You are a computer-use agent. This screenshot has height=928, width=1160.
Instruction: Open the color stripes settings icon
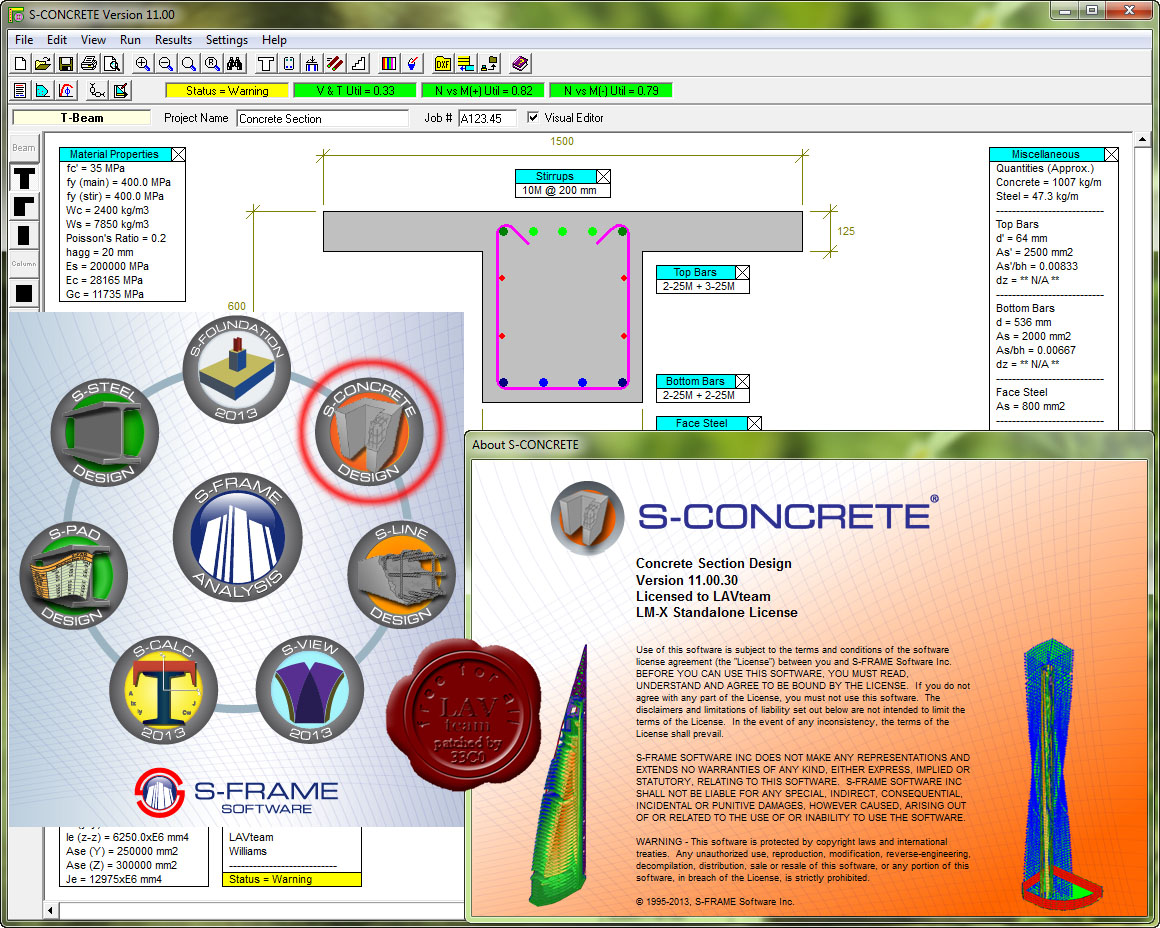click(x=388, y=64)
